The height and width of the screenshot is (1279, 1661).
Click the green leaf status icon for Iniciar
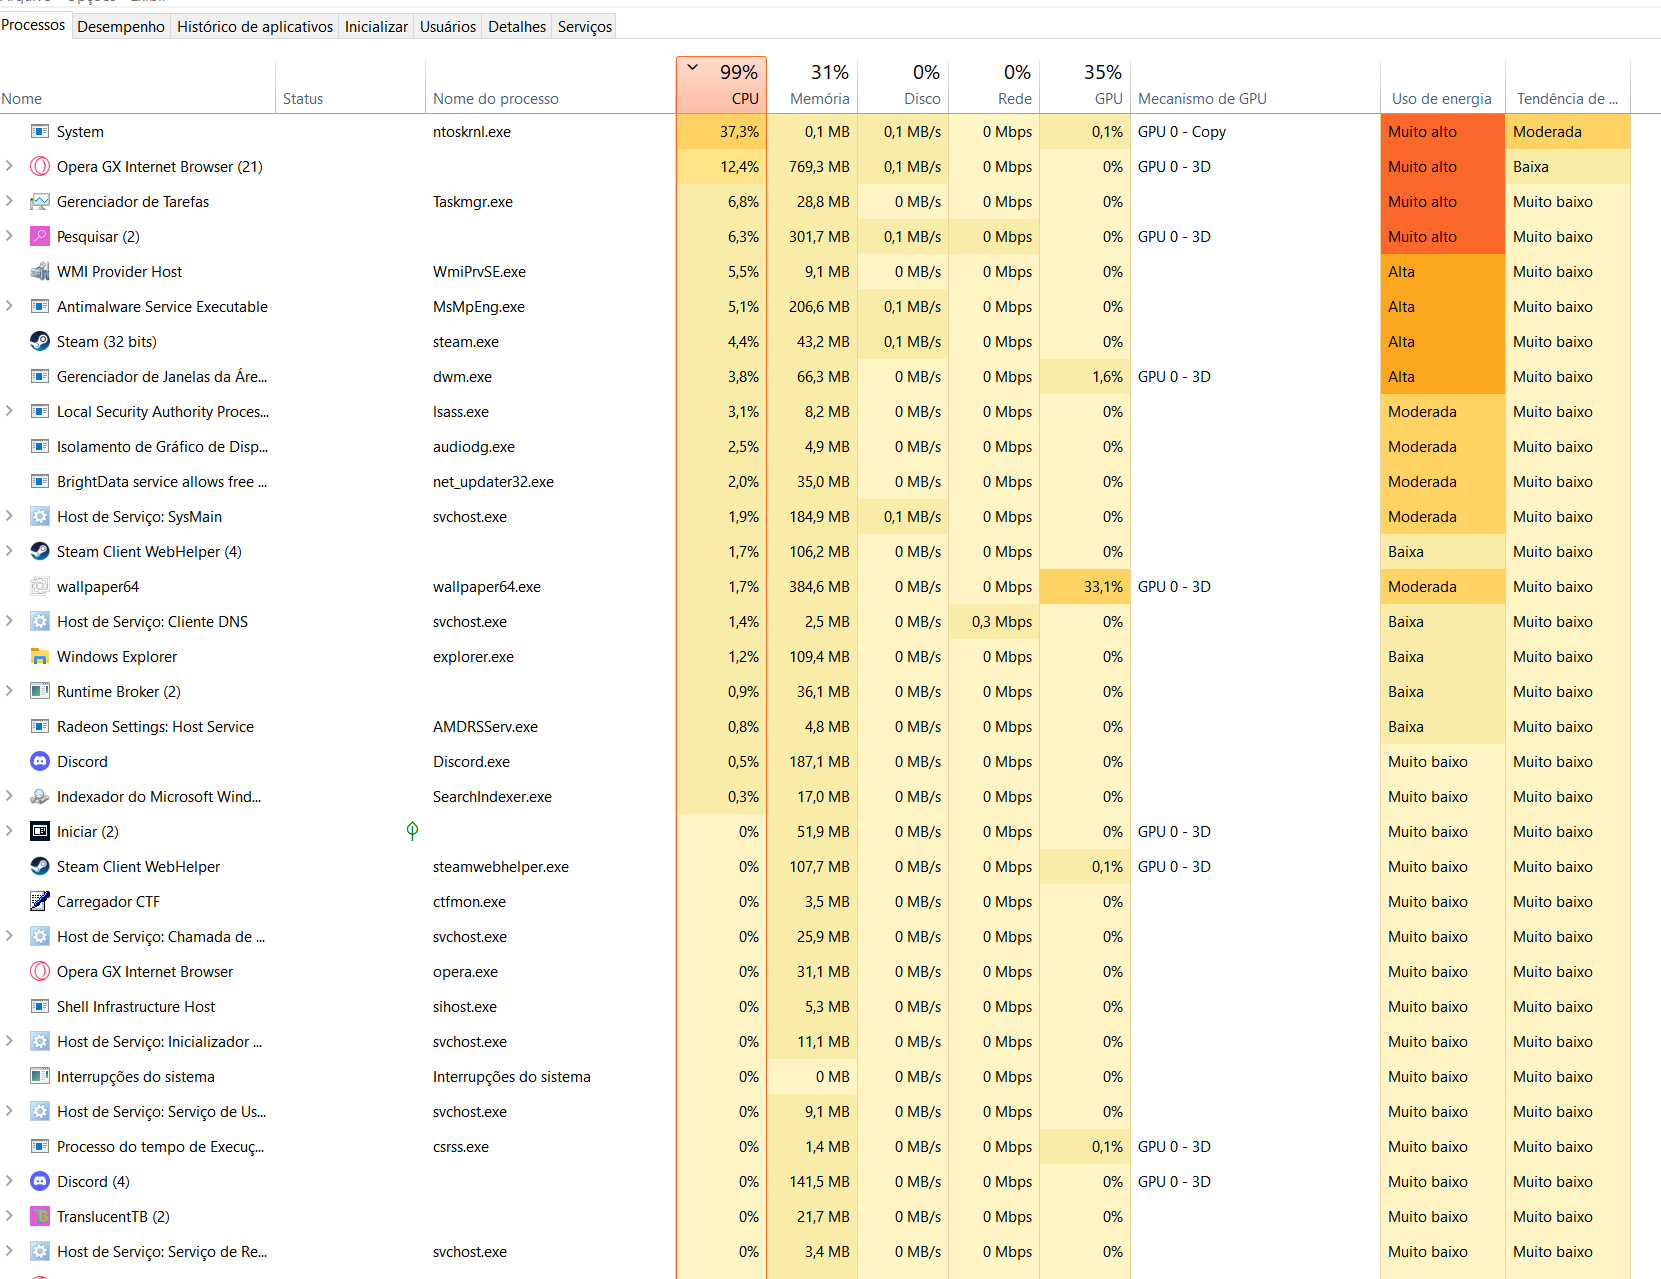tap(412, 831)
